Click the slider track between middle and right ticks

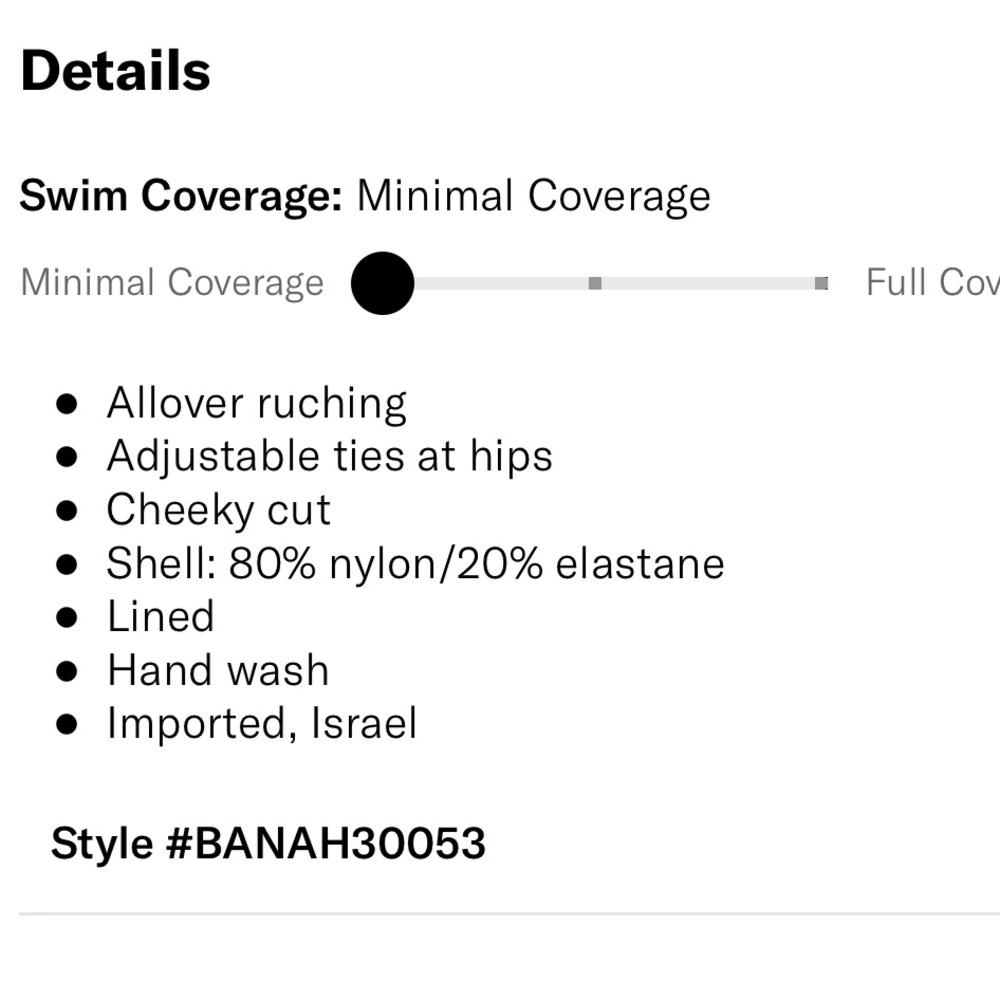pos(708,283)
